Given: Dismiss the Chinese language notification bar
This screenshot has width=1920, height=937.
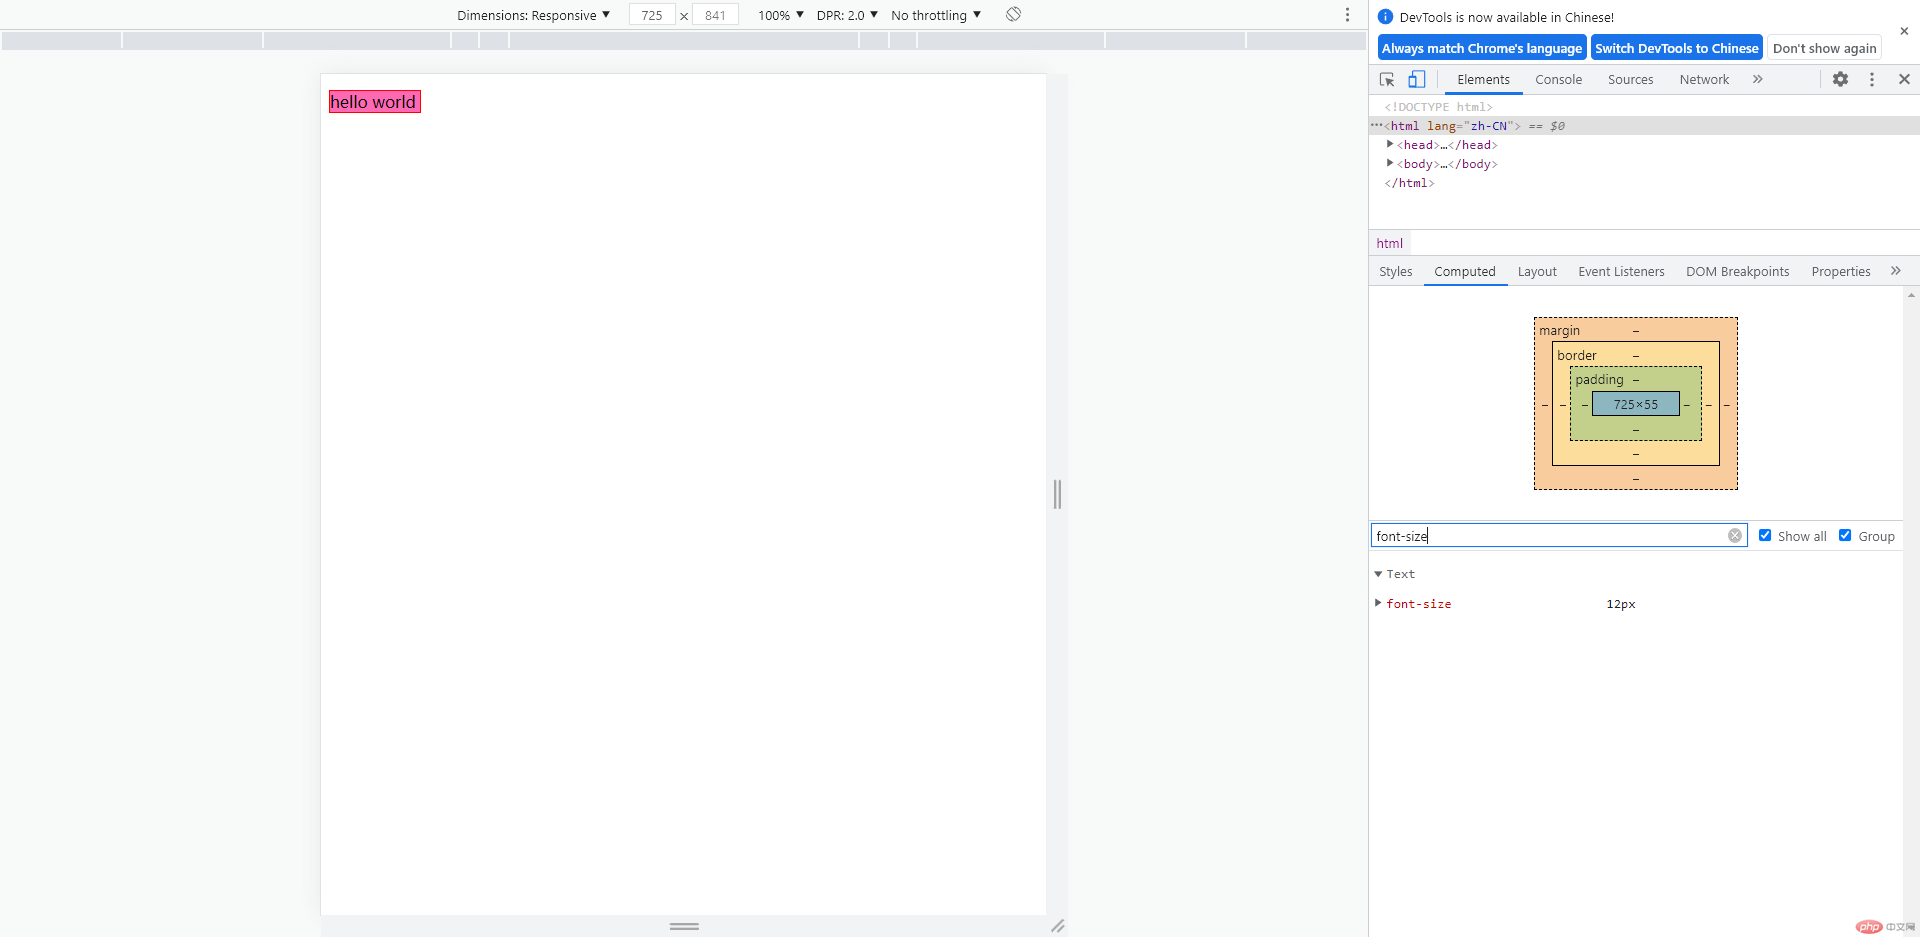Looking at the screenshot, I should pyautogui.click(x=1904, y=31).
